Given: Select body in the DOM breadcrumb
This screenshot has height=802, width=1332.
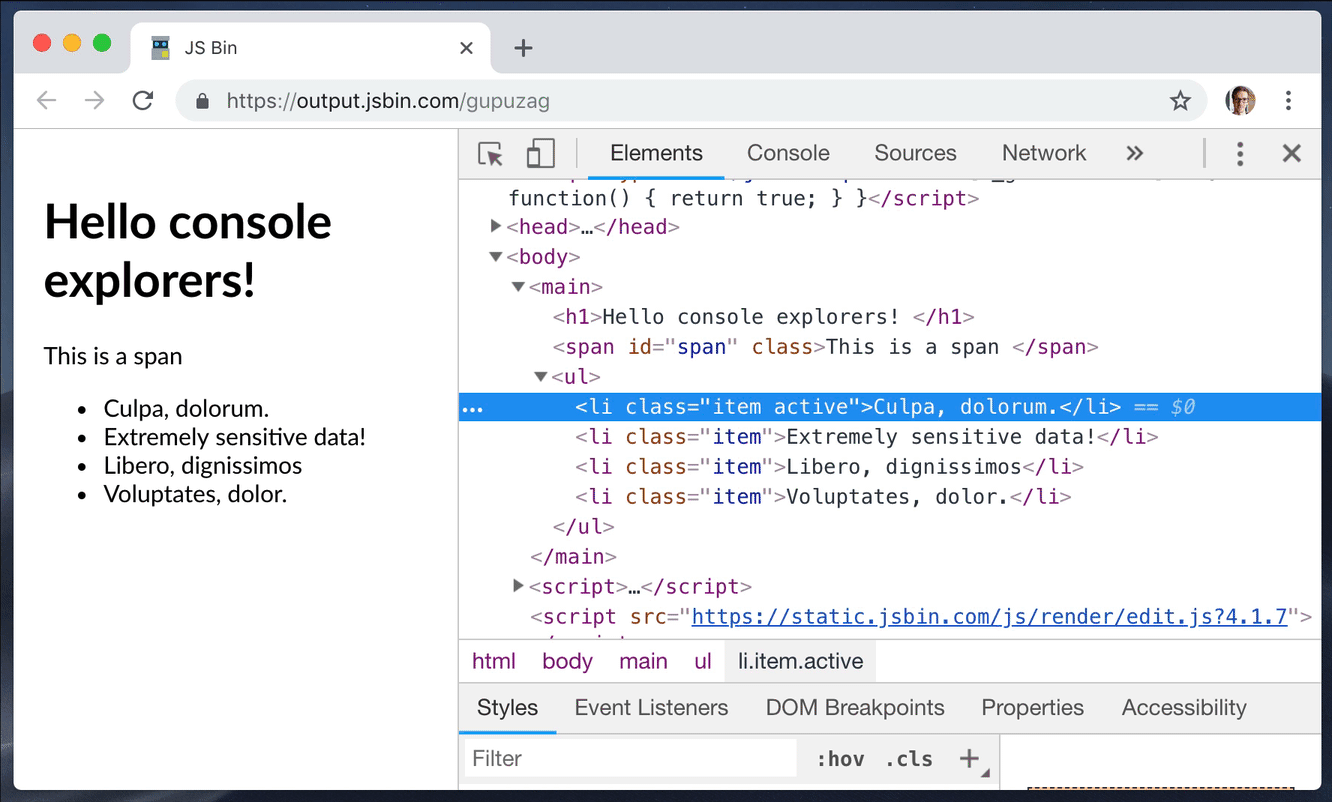Looking at the screenshot, I should click(x=567, y=661).
